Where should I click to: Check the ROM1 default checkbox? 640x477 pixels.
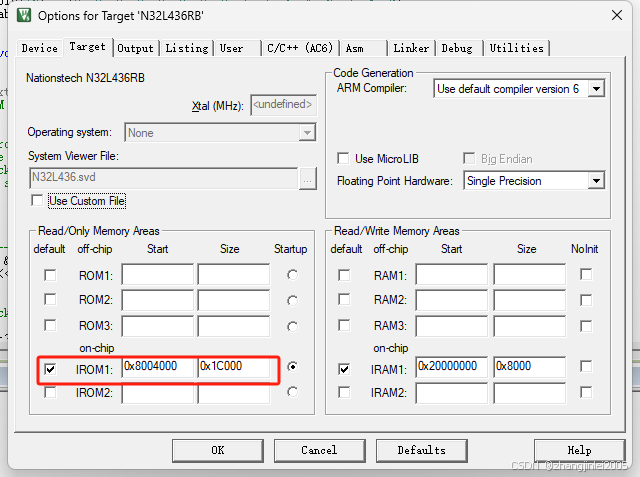tap(50, 275)
